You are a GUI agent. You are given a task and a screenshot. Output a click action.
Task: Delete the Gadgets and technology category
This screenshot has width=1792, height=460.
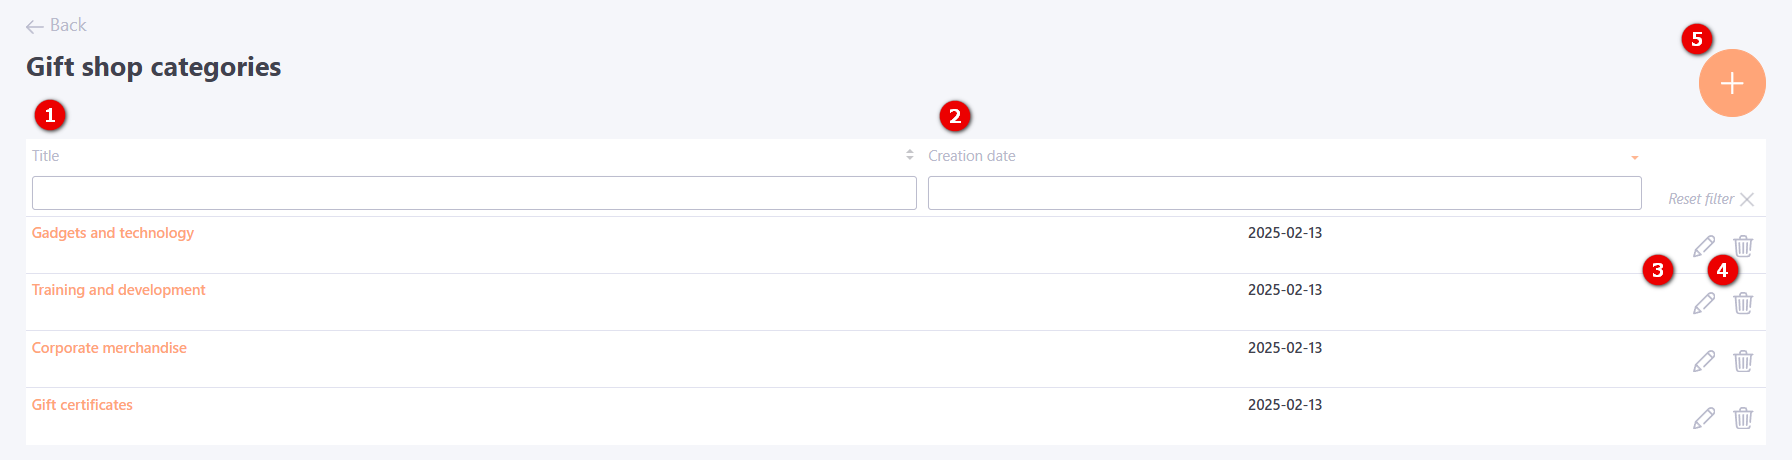pos(1743,246)
